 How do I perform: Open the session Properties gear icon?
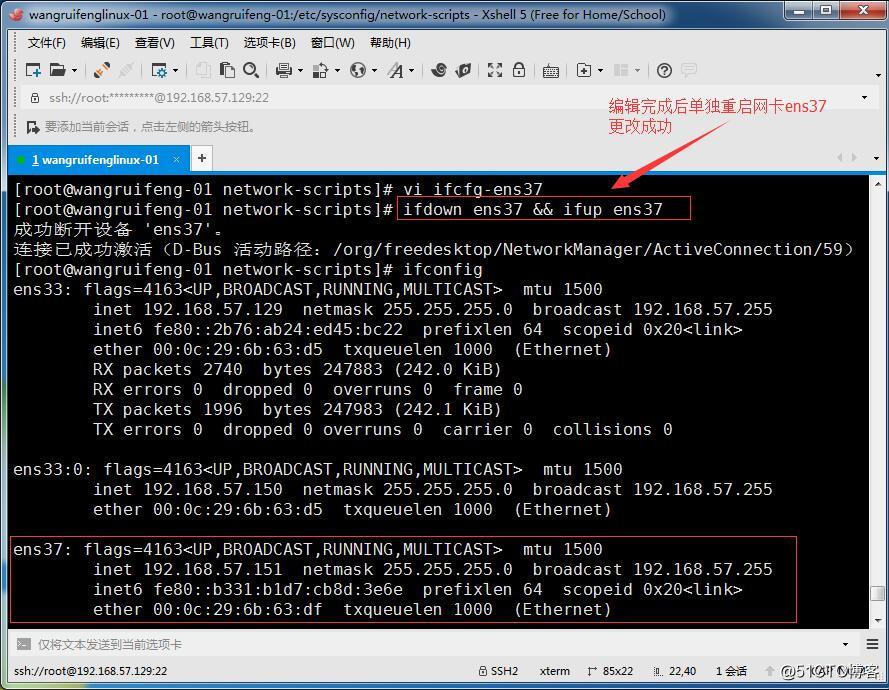(159, 70)
